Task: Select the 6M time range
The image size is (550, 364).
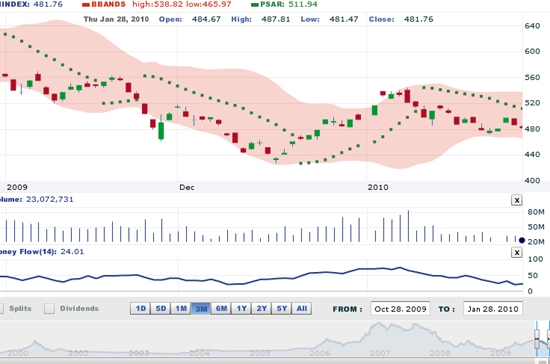Action: pyautogui.click(x=221, y=309)
